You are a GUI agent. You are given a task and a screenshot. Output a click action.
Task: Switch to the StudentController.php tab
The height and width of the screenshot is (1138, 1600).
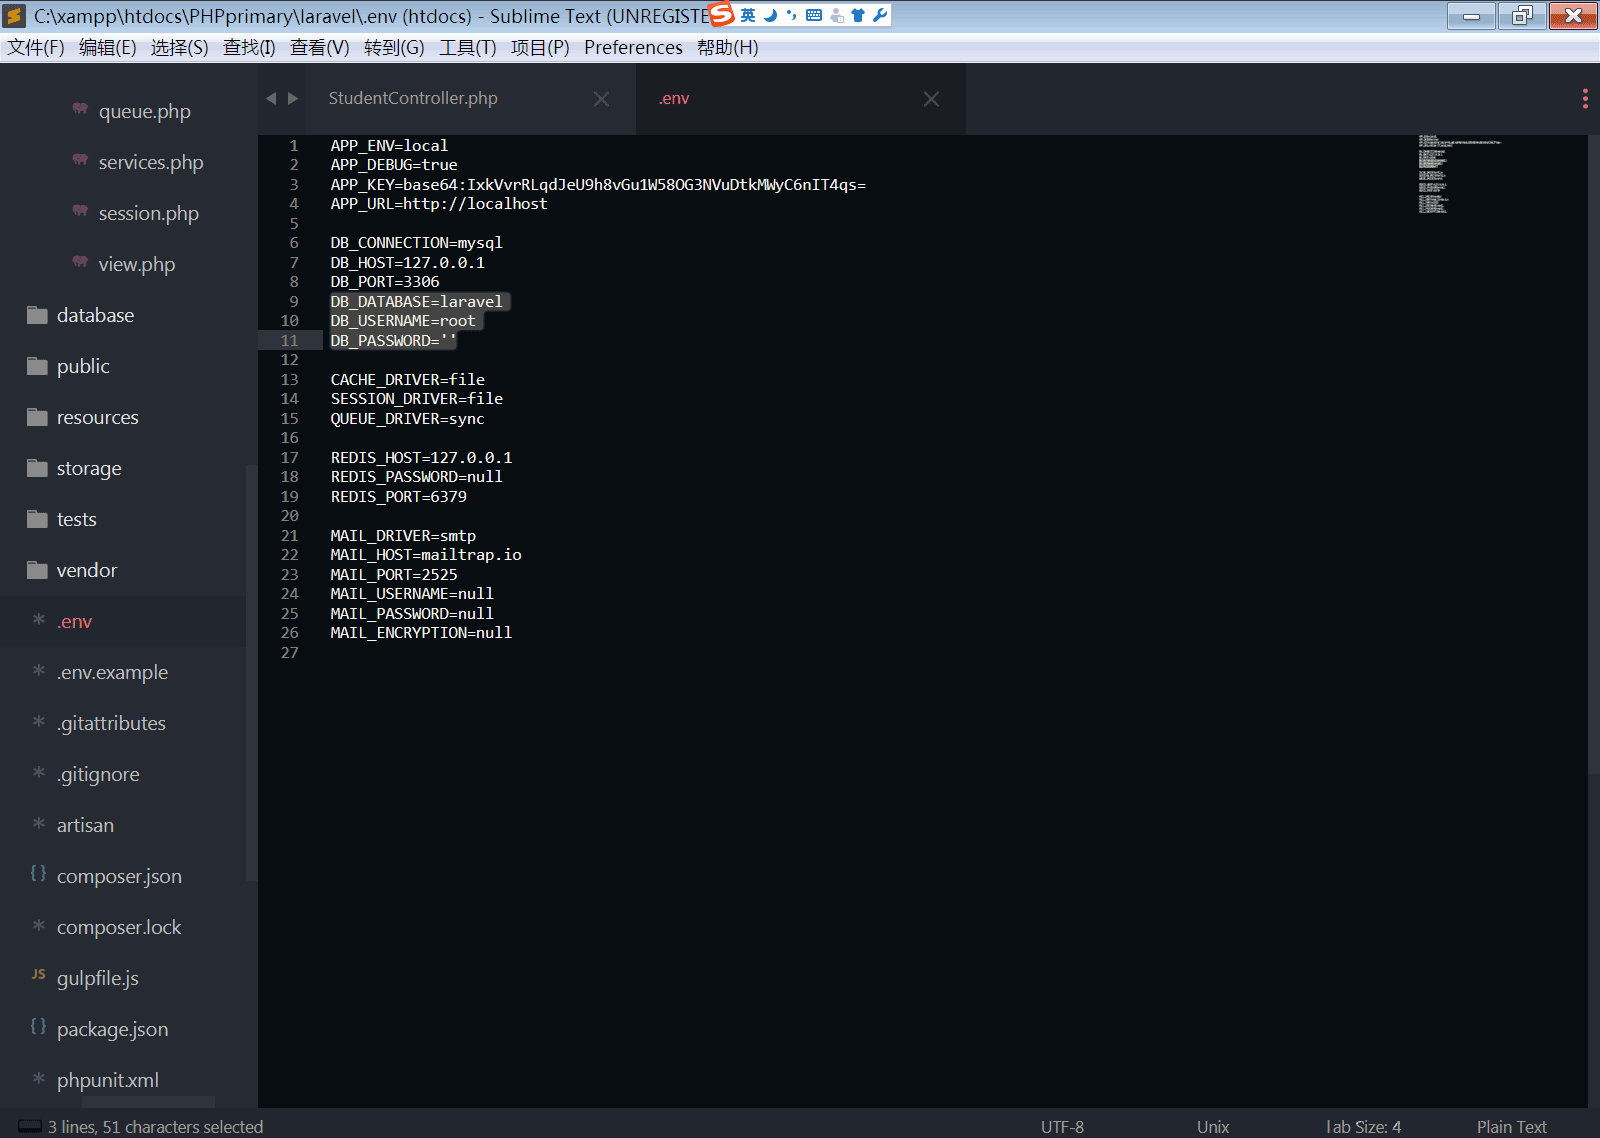coord(413,98)
